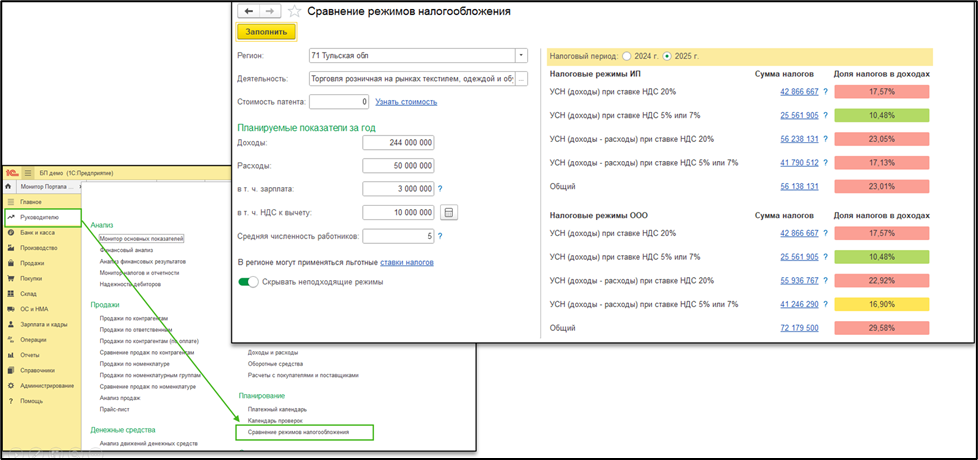Screen dimensions: 978x460
Task: Open the hamburger main menu in the title bar
Action: point(28,173)
